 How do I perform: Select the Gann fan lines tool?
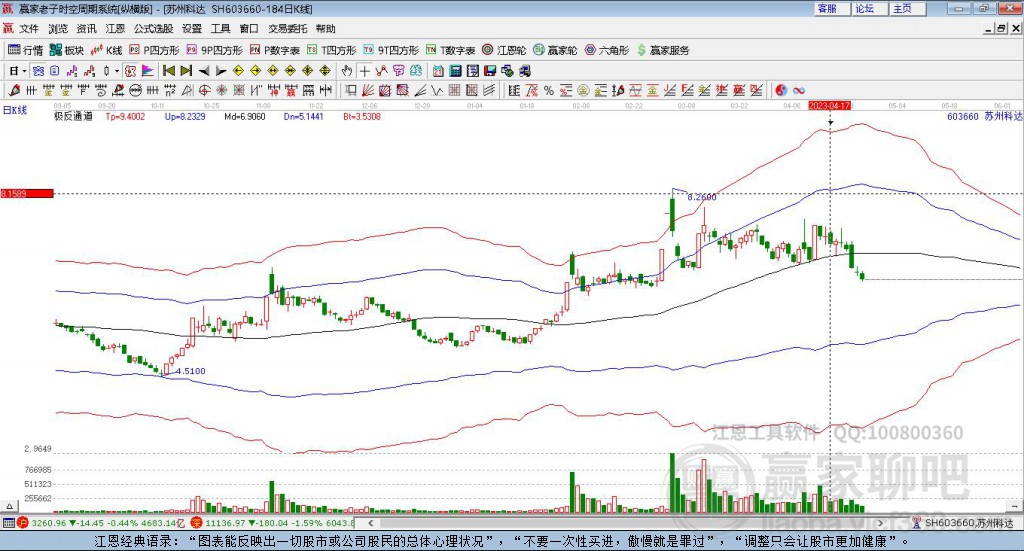368,91
